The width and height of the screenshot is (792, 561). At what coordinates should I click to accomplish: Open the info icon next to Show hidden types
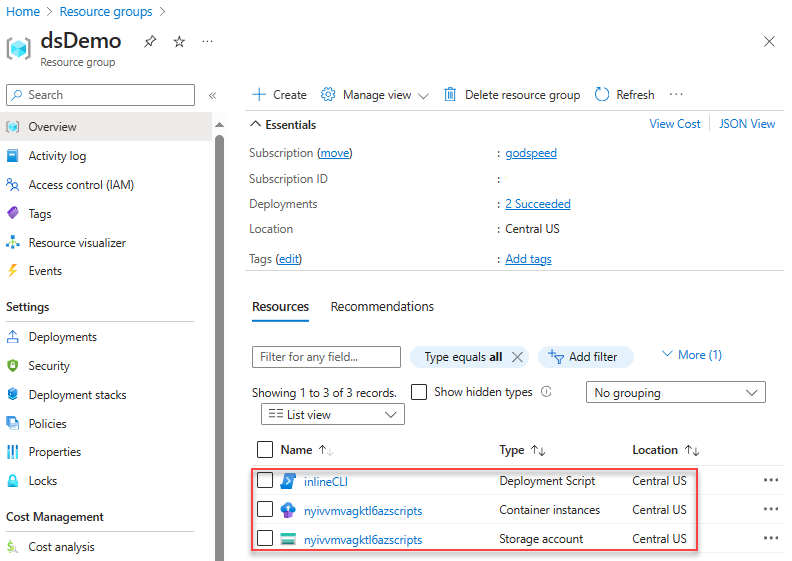tap(546, 392)
